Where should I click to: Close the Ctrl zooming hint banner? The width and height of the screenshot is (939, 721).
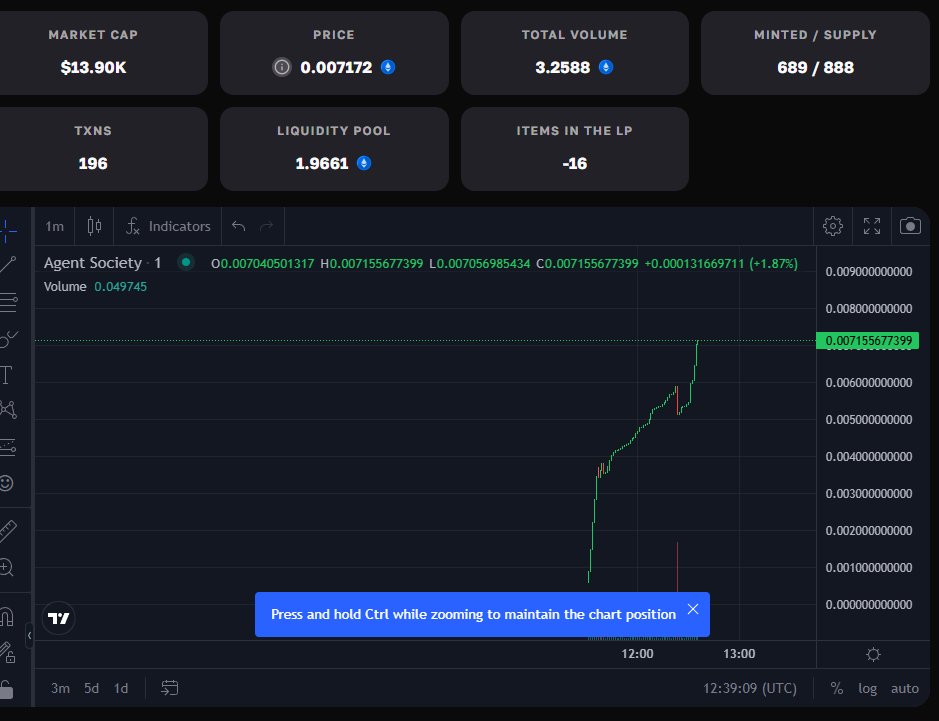(693, 609)
